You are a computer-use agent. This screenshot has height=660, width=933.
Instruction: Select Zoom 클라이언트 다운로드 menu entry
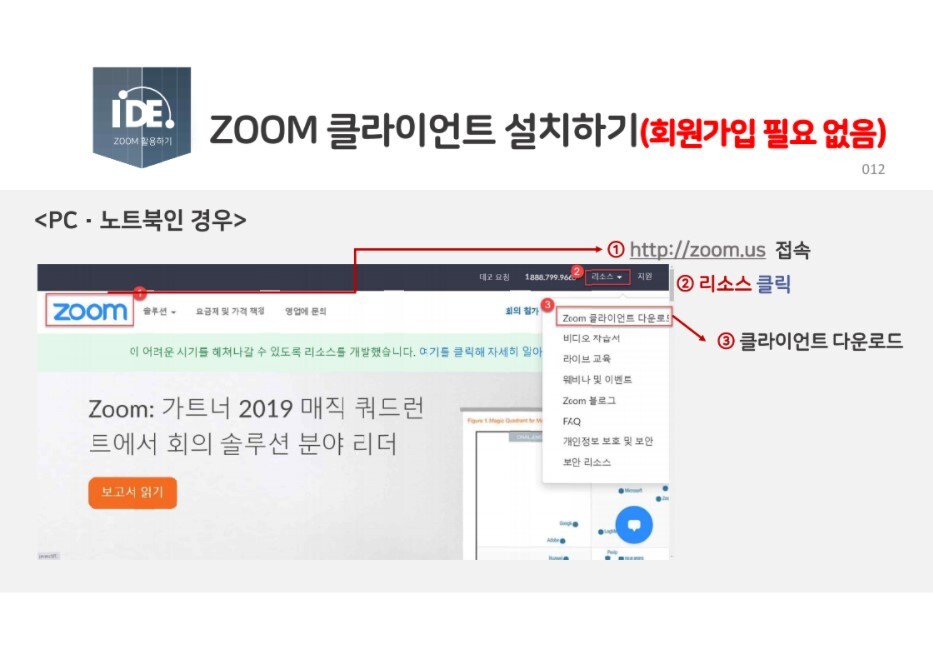point(615,318)
